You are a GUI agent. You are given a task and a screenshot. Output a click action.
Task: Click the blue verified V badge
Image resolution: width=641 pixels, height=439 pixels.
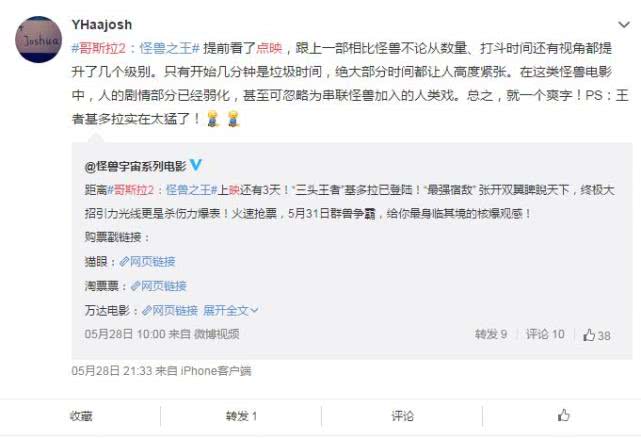point(196,165)
